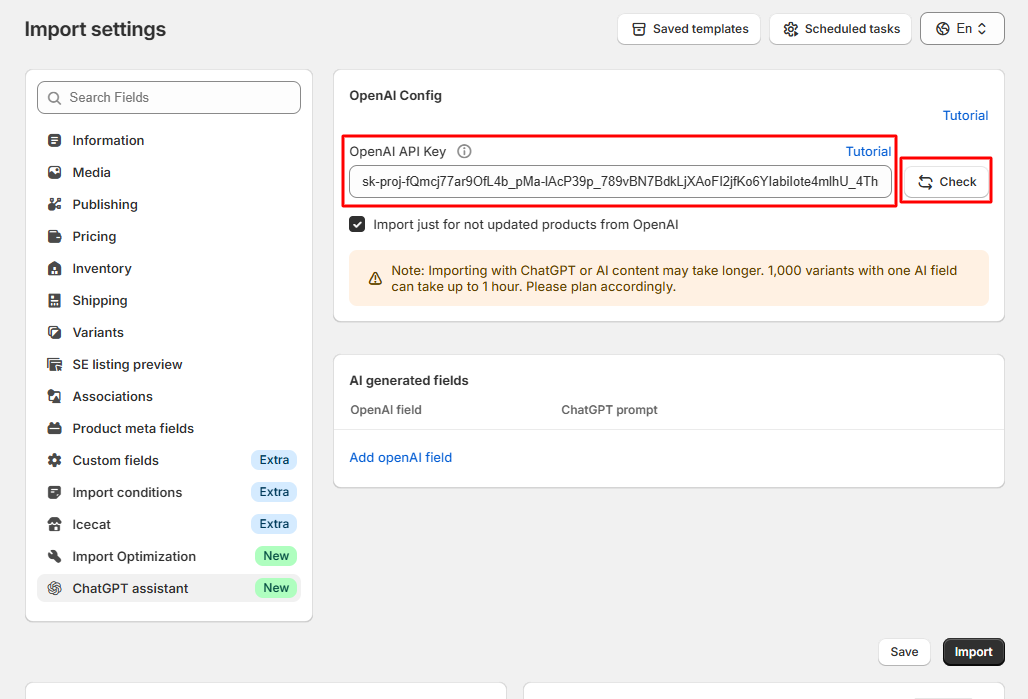Click the Icecat icon
This screenshot has width=1028, height=699.
[x=54, y=525]
